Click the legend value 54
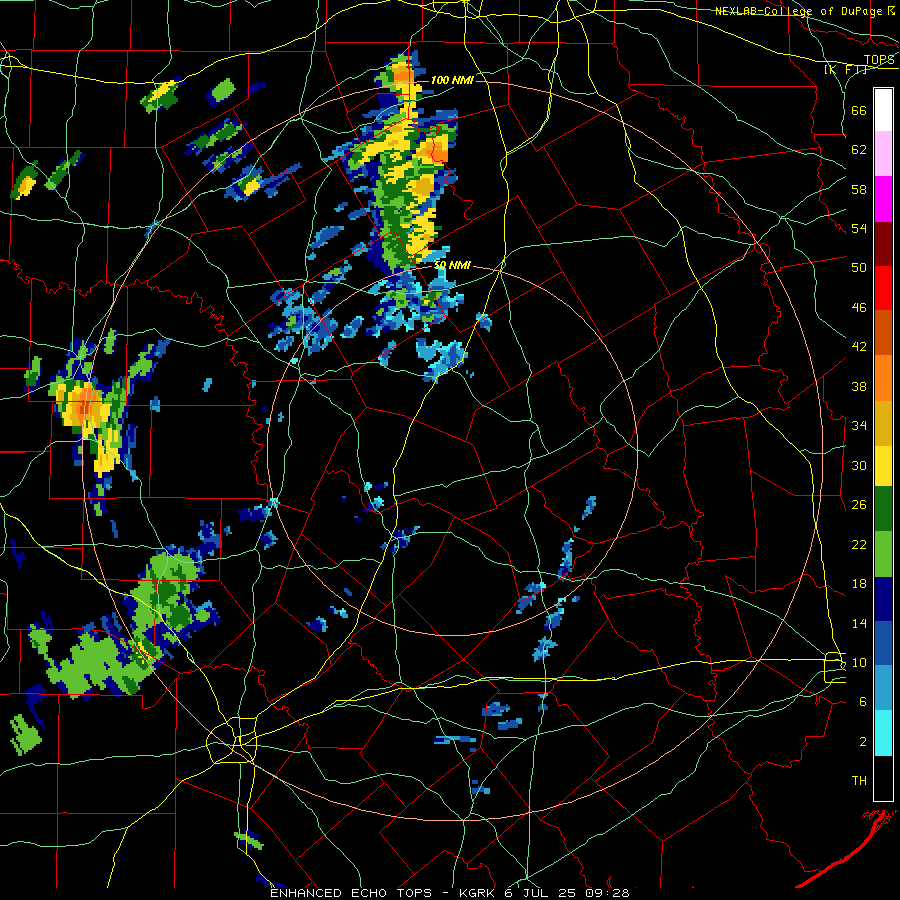The height and width of the screenshot is (900, 900). tap(859, 228)
